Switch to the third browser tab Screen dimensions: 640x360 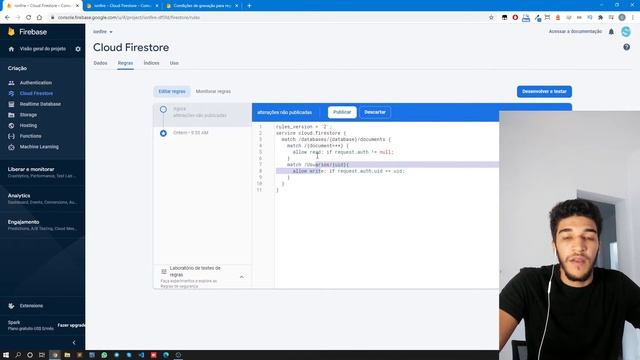(202, 6)
